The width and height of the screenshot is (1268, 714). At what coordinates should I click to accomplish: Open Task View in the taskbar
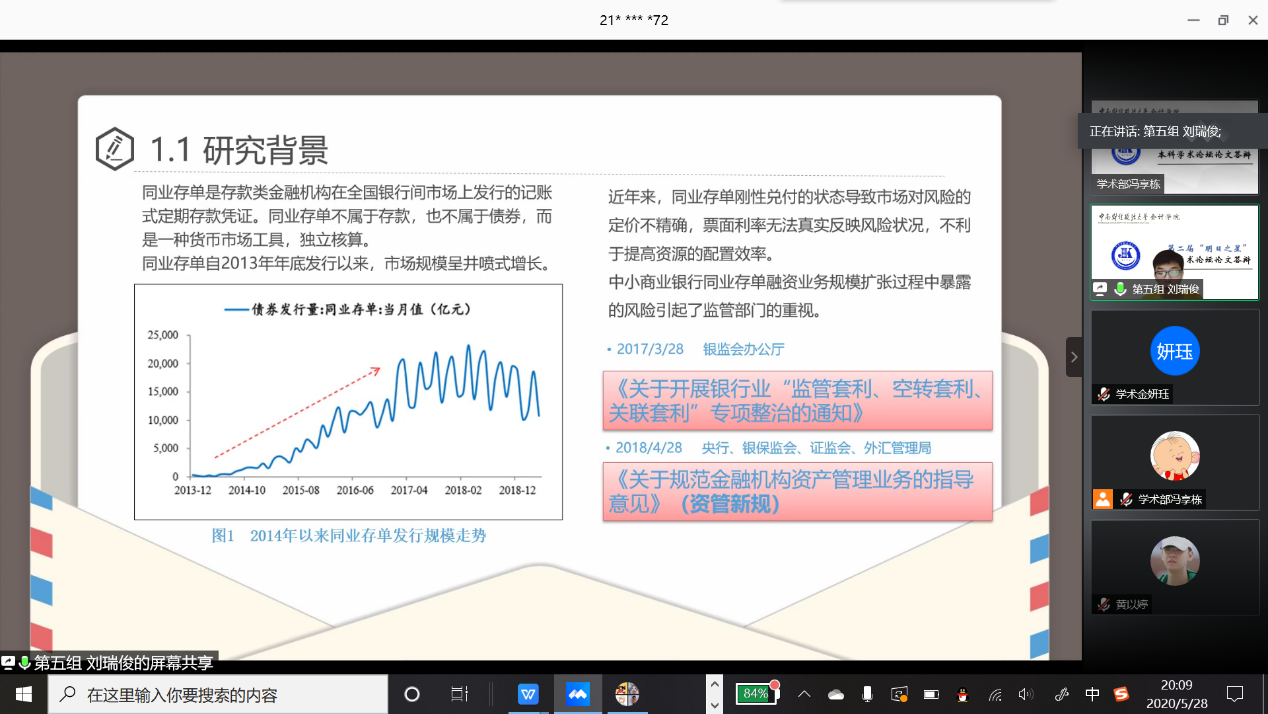point(459,694)
